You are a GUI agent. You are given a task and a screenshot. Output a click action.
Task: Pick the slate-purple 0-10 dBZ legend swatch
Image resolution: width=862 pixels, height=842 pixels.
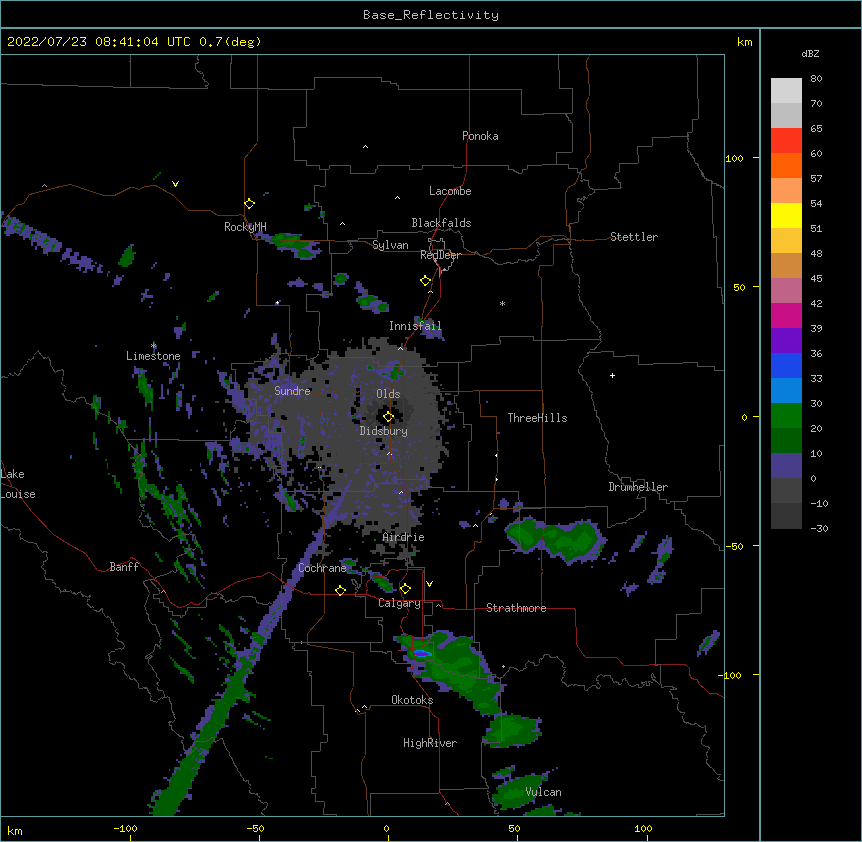[x=786, y=466]
